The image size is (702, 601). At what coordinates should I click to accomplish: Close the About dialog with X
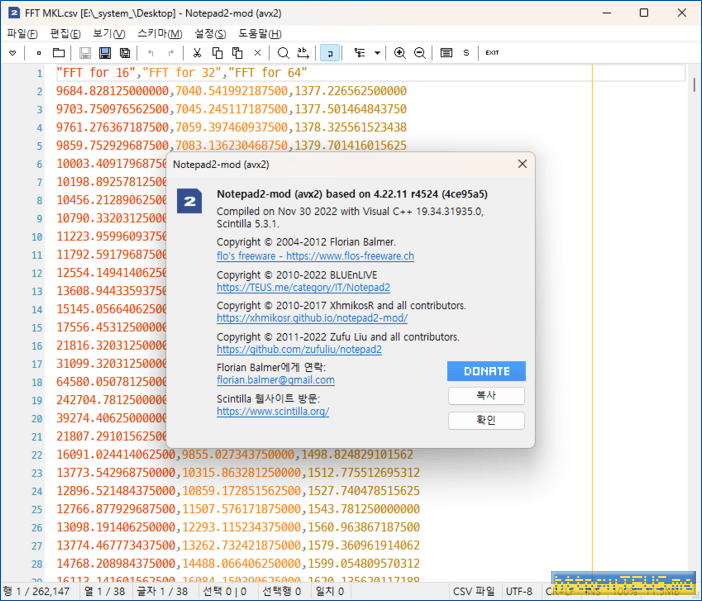pyautogui.click(x=522, y=164)
